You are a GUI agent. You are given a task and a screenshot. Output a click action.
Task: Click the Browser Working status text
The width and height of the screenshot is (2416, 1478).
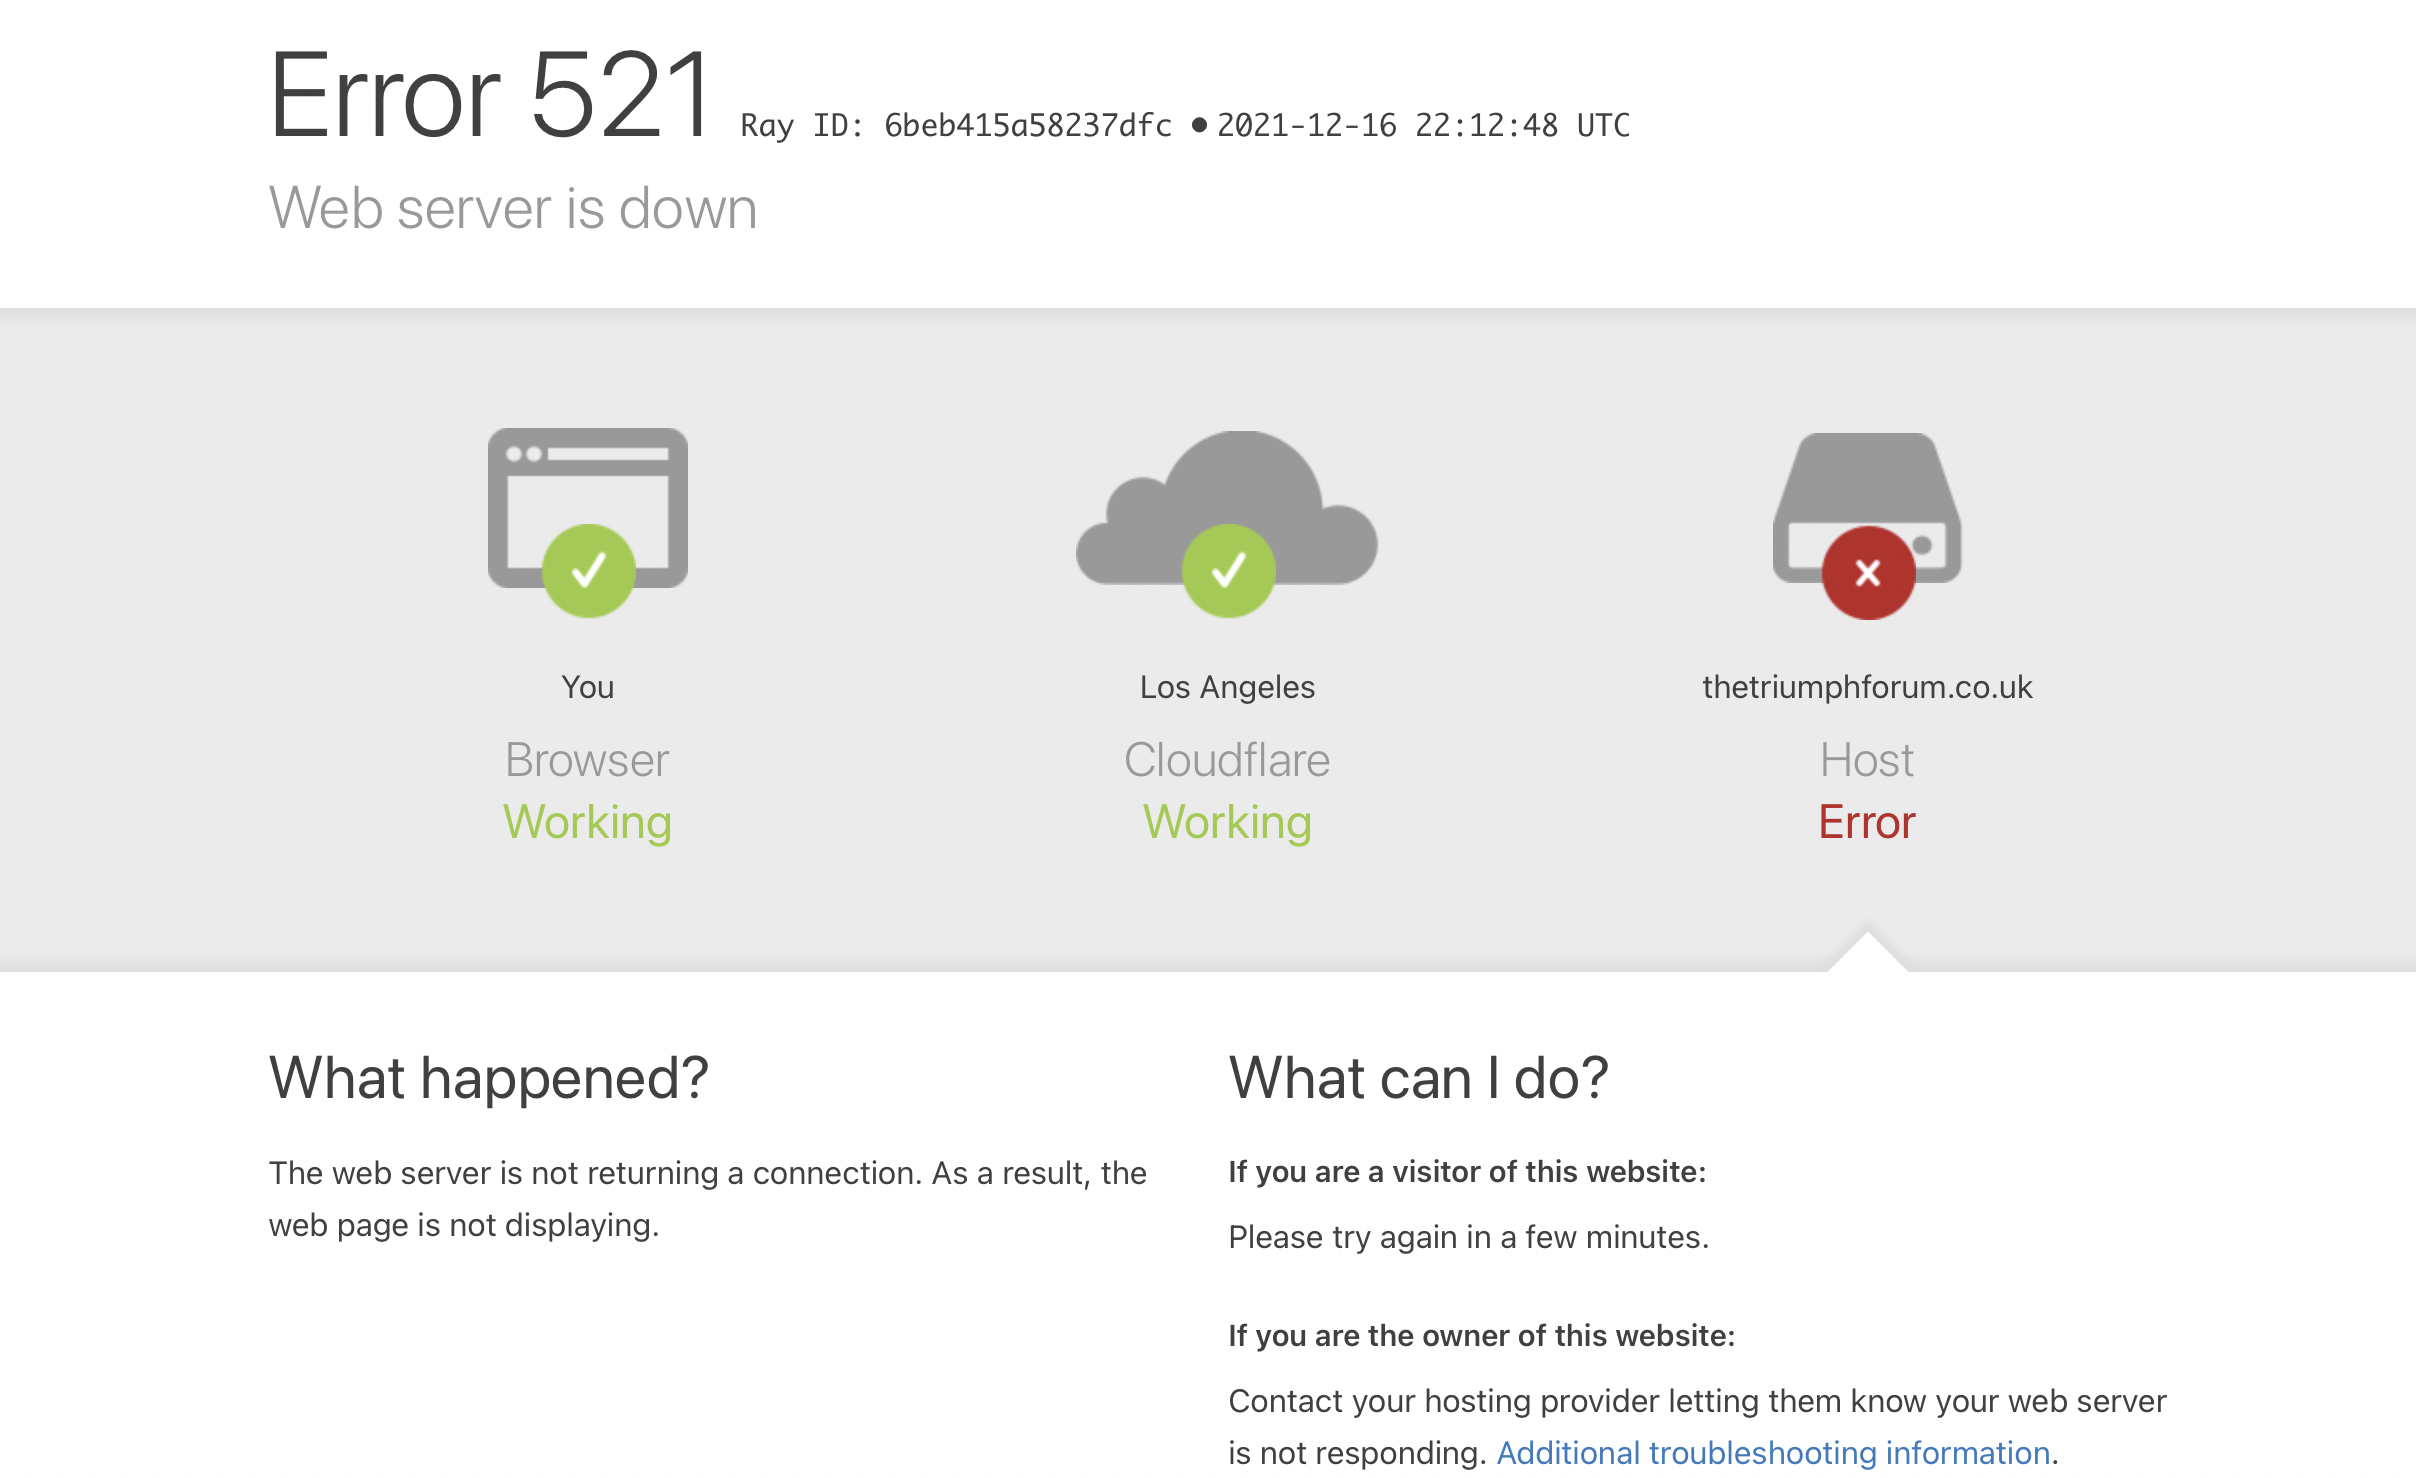pyautogui.click(x=587, y=822)
